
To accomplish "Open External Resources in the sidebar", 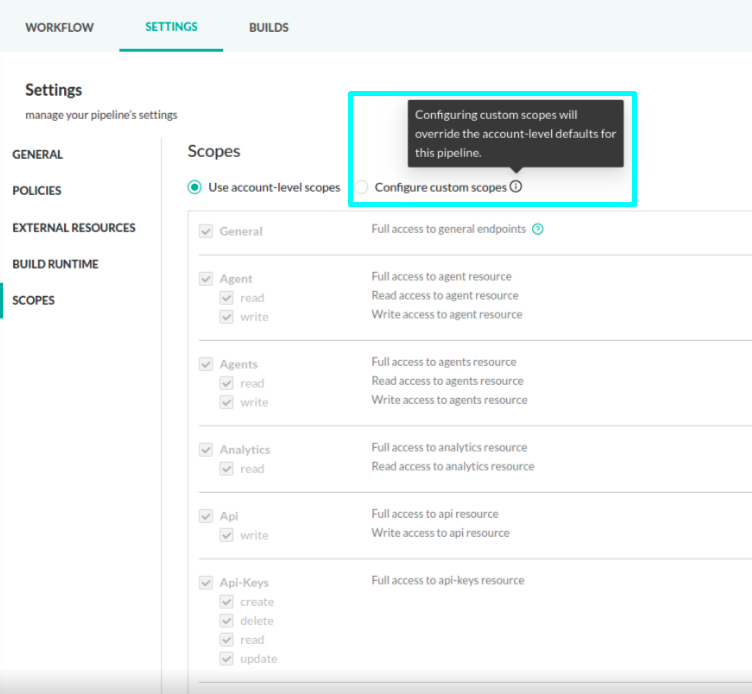I will point(74,228).
